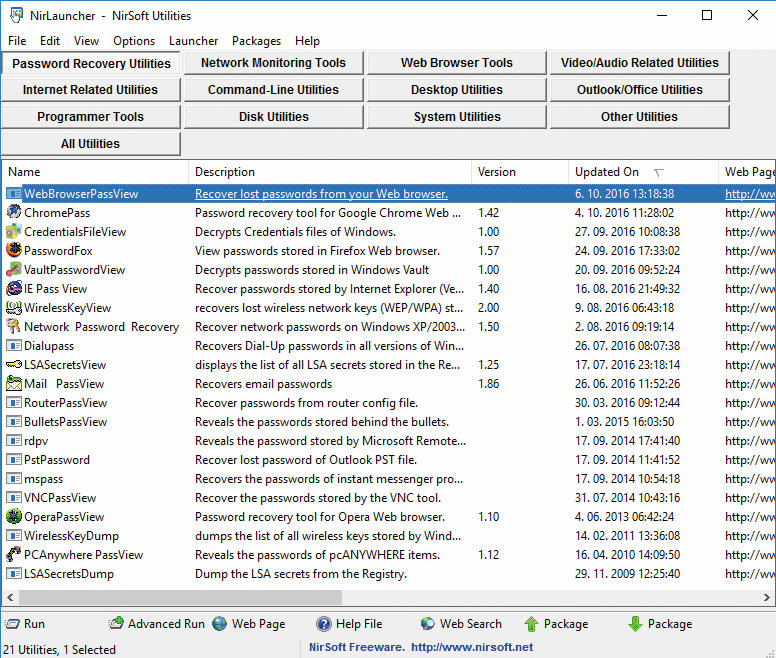Screen dimensions: 776x658
Task: Switch to Internet Related Utilities category
Action: [x=91, y=90]
